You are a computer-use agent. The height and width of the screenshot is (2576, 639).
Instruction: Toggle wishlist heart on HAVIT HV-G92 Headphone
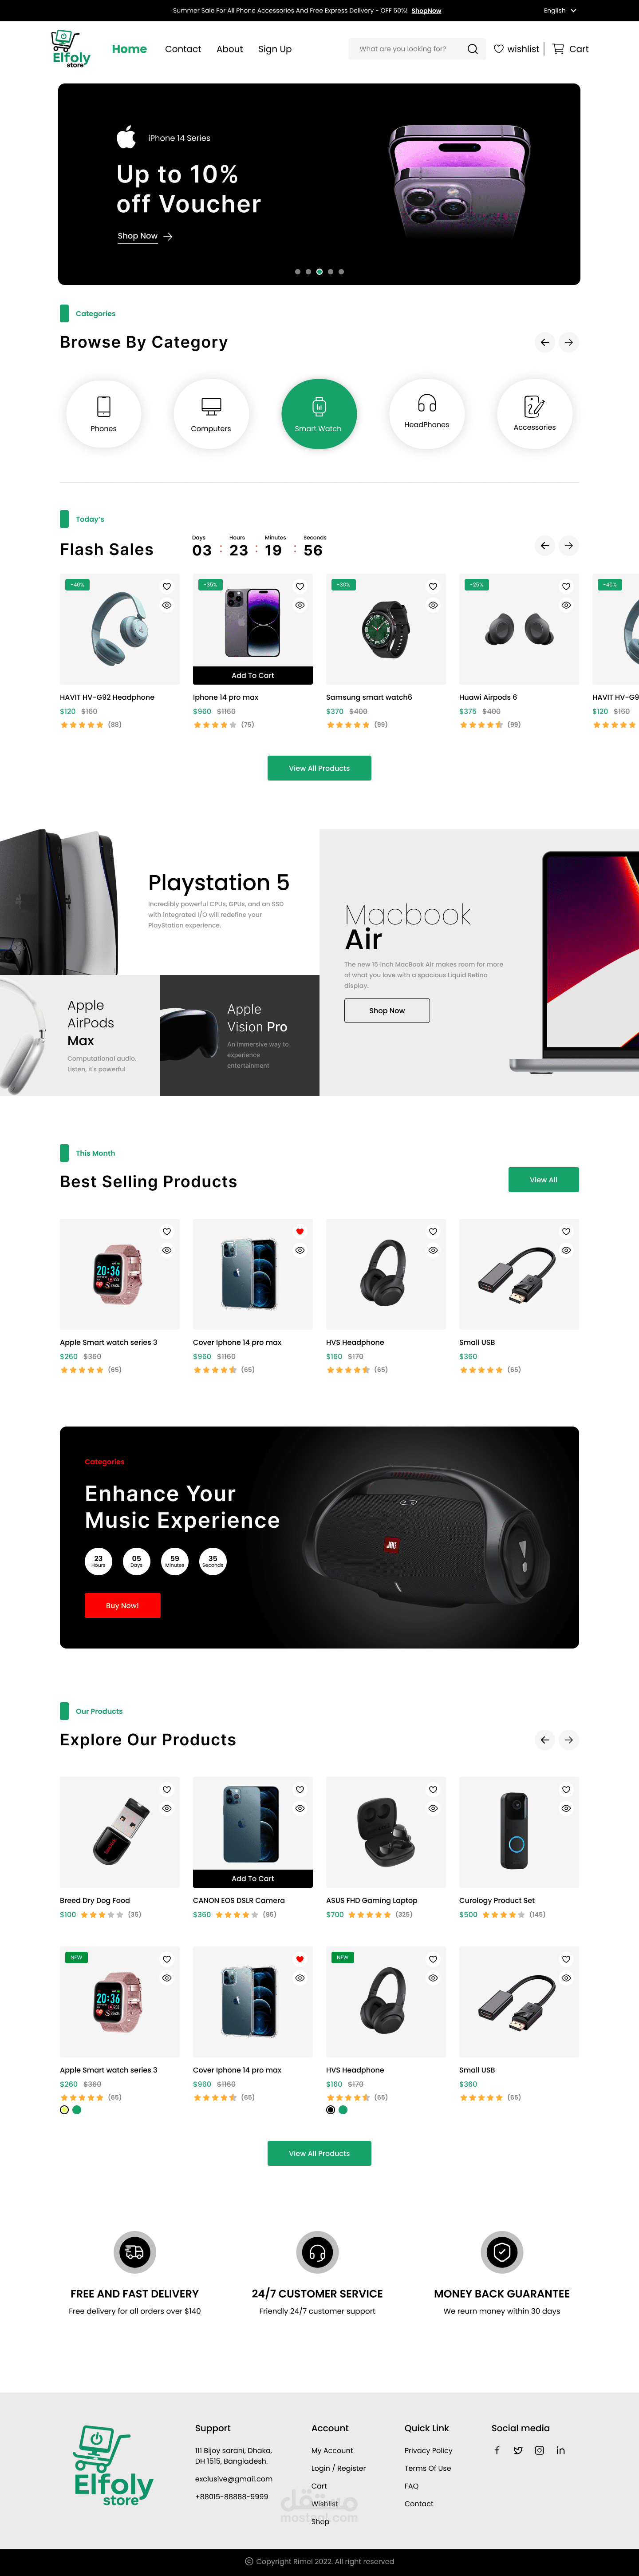tap(167, 586)
